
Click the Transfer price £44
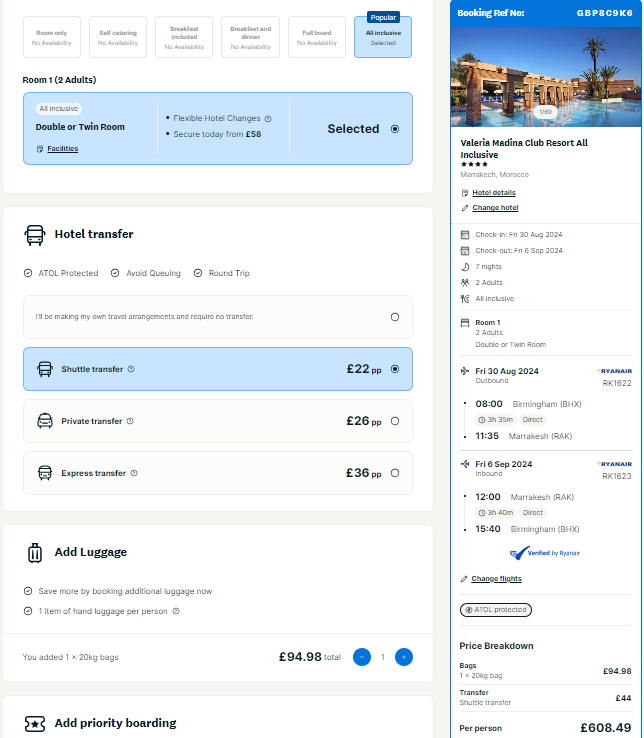coord(623,698)
